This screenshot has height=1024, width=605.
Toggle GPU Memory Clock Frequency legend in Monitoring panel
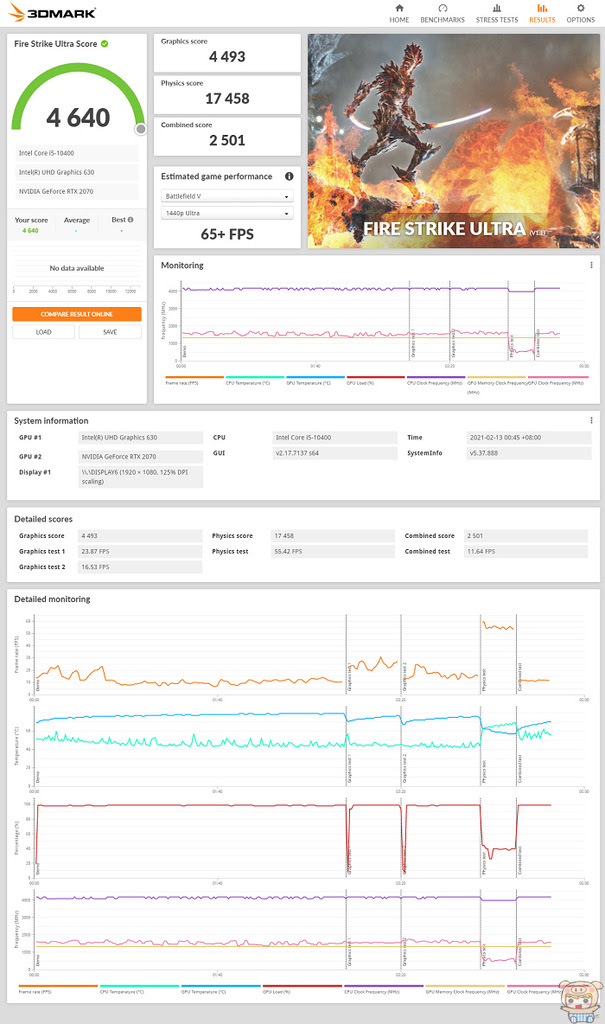496,384
